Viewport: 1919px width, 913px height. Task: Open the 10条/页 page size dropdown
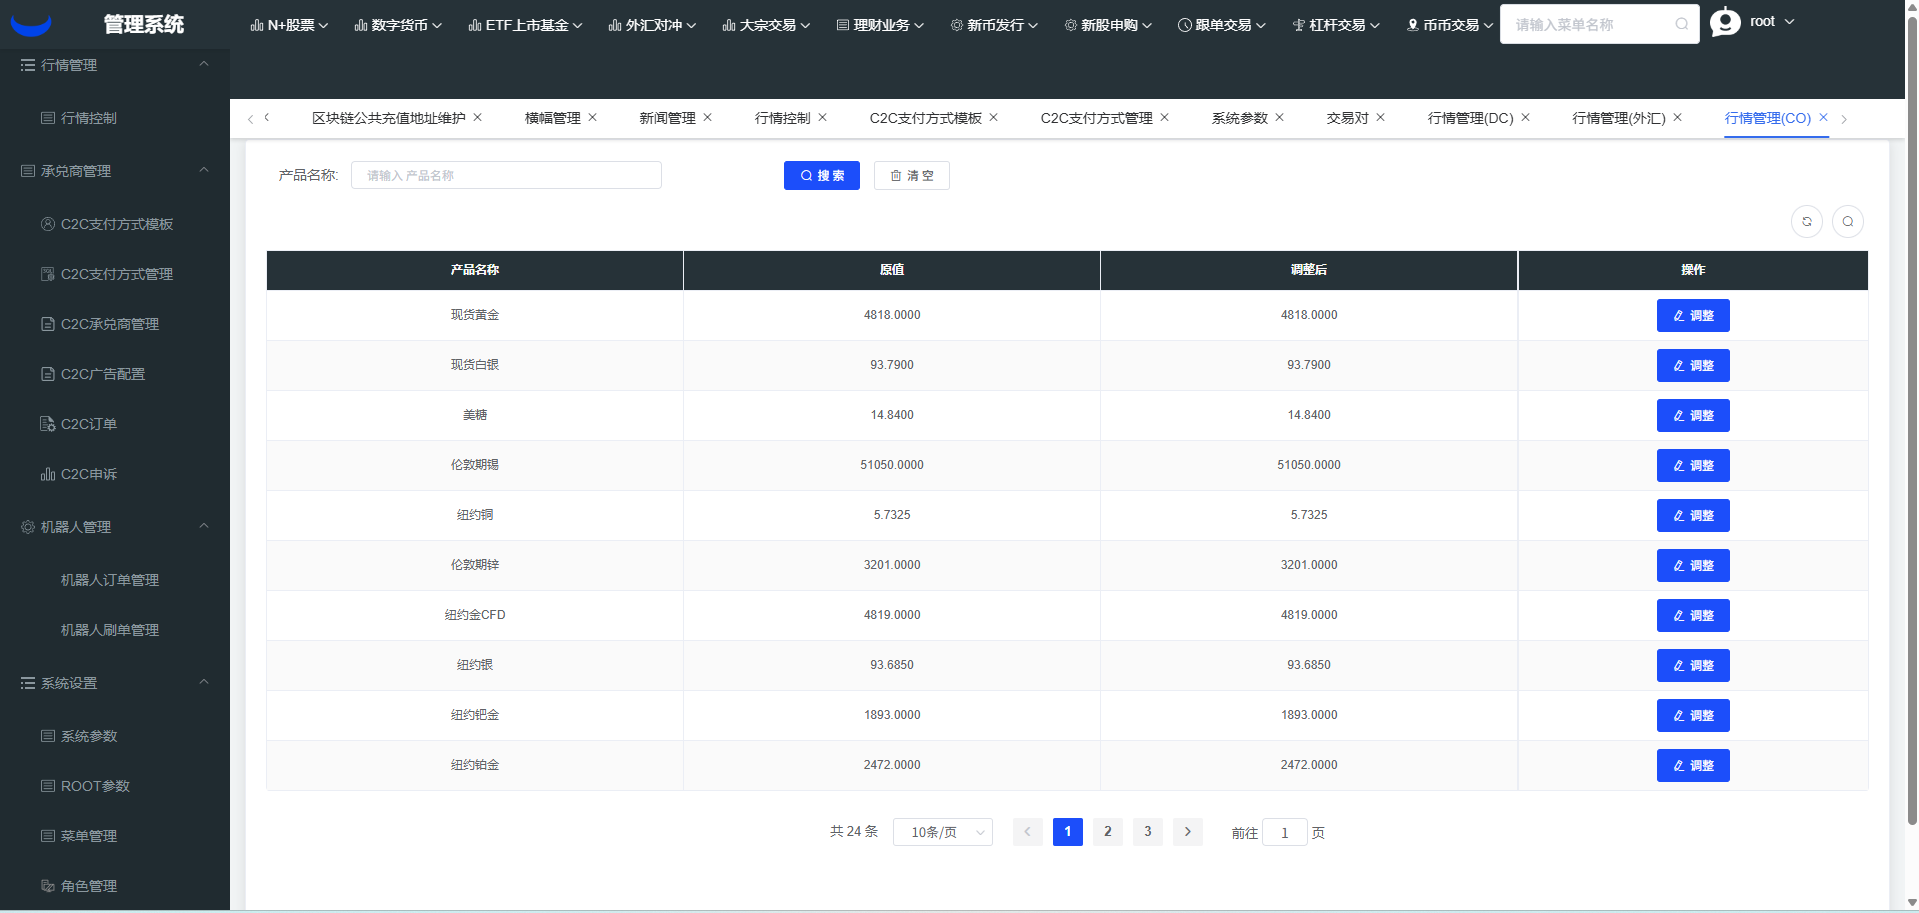[x=942, y=832]
